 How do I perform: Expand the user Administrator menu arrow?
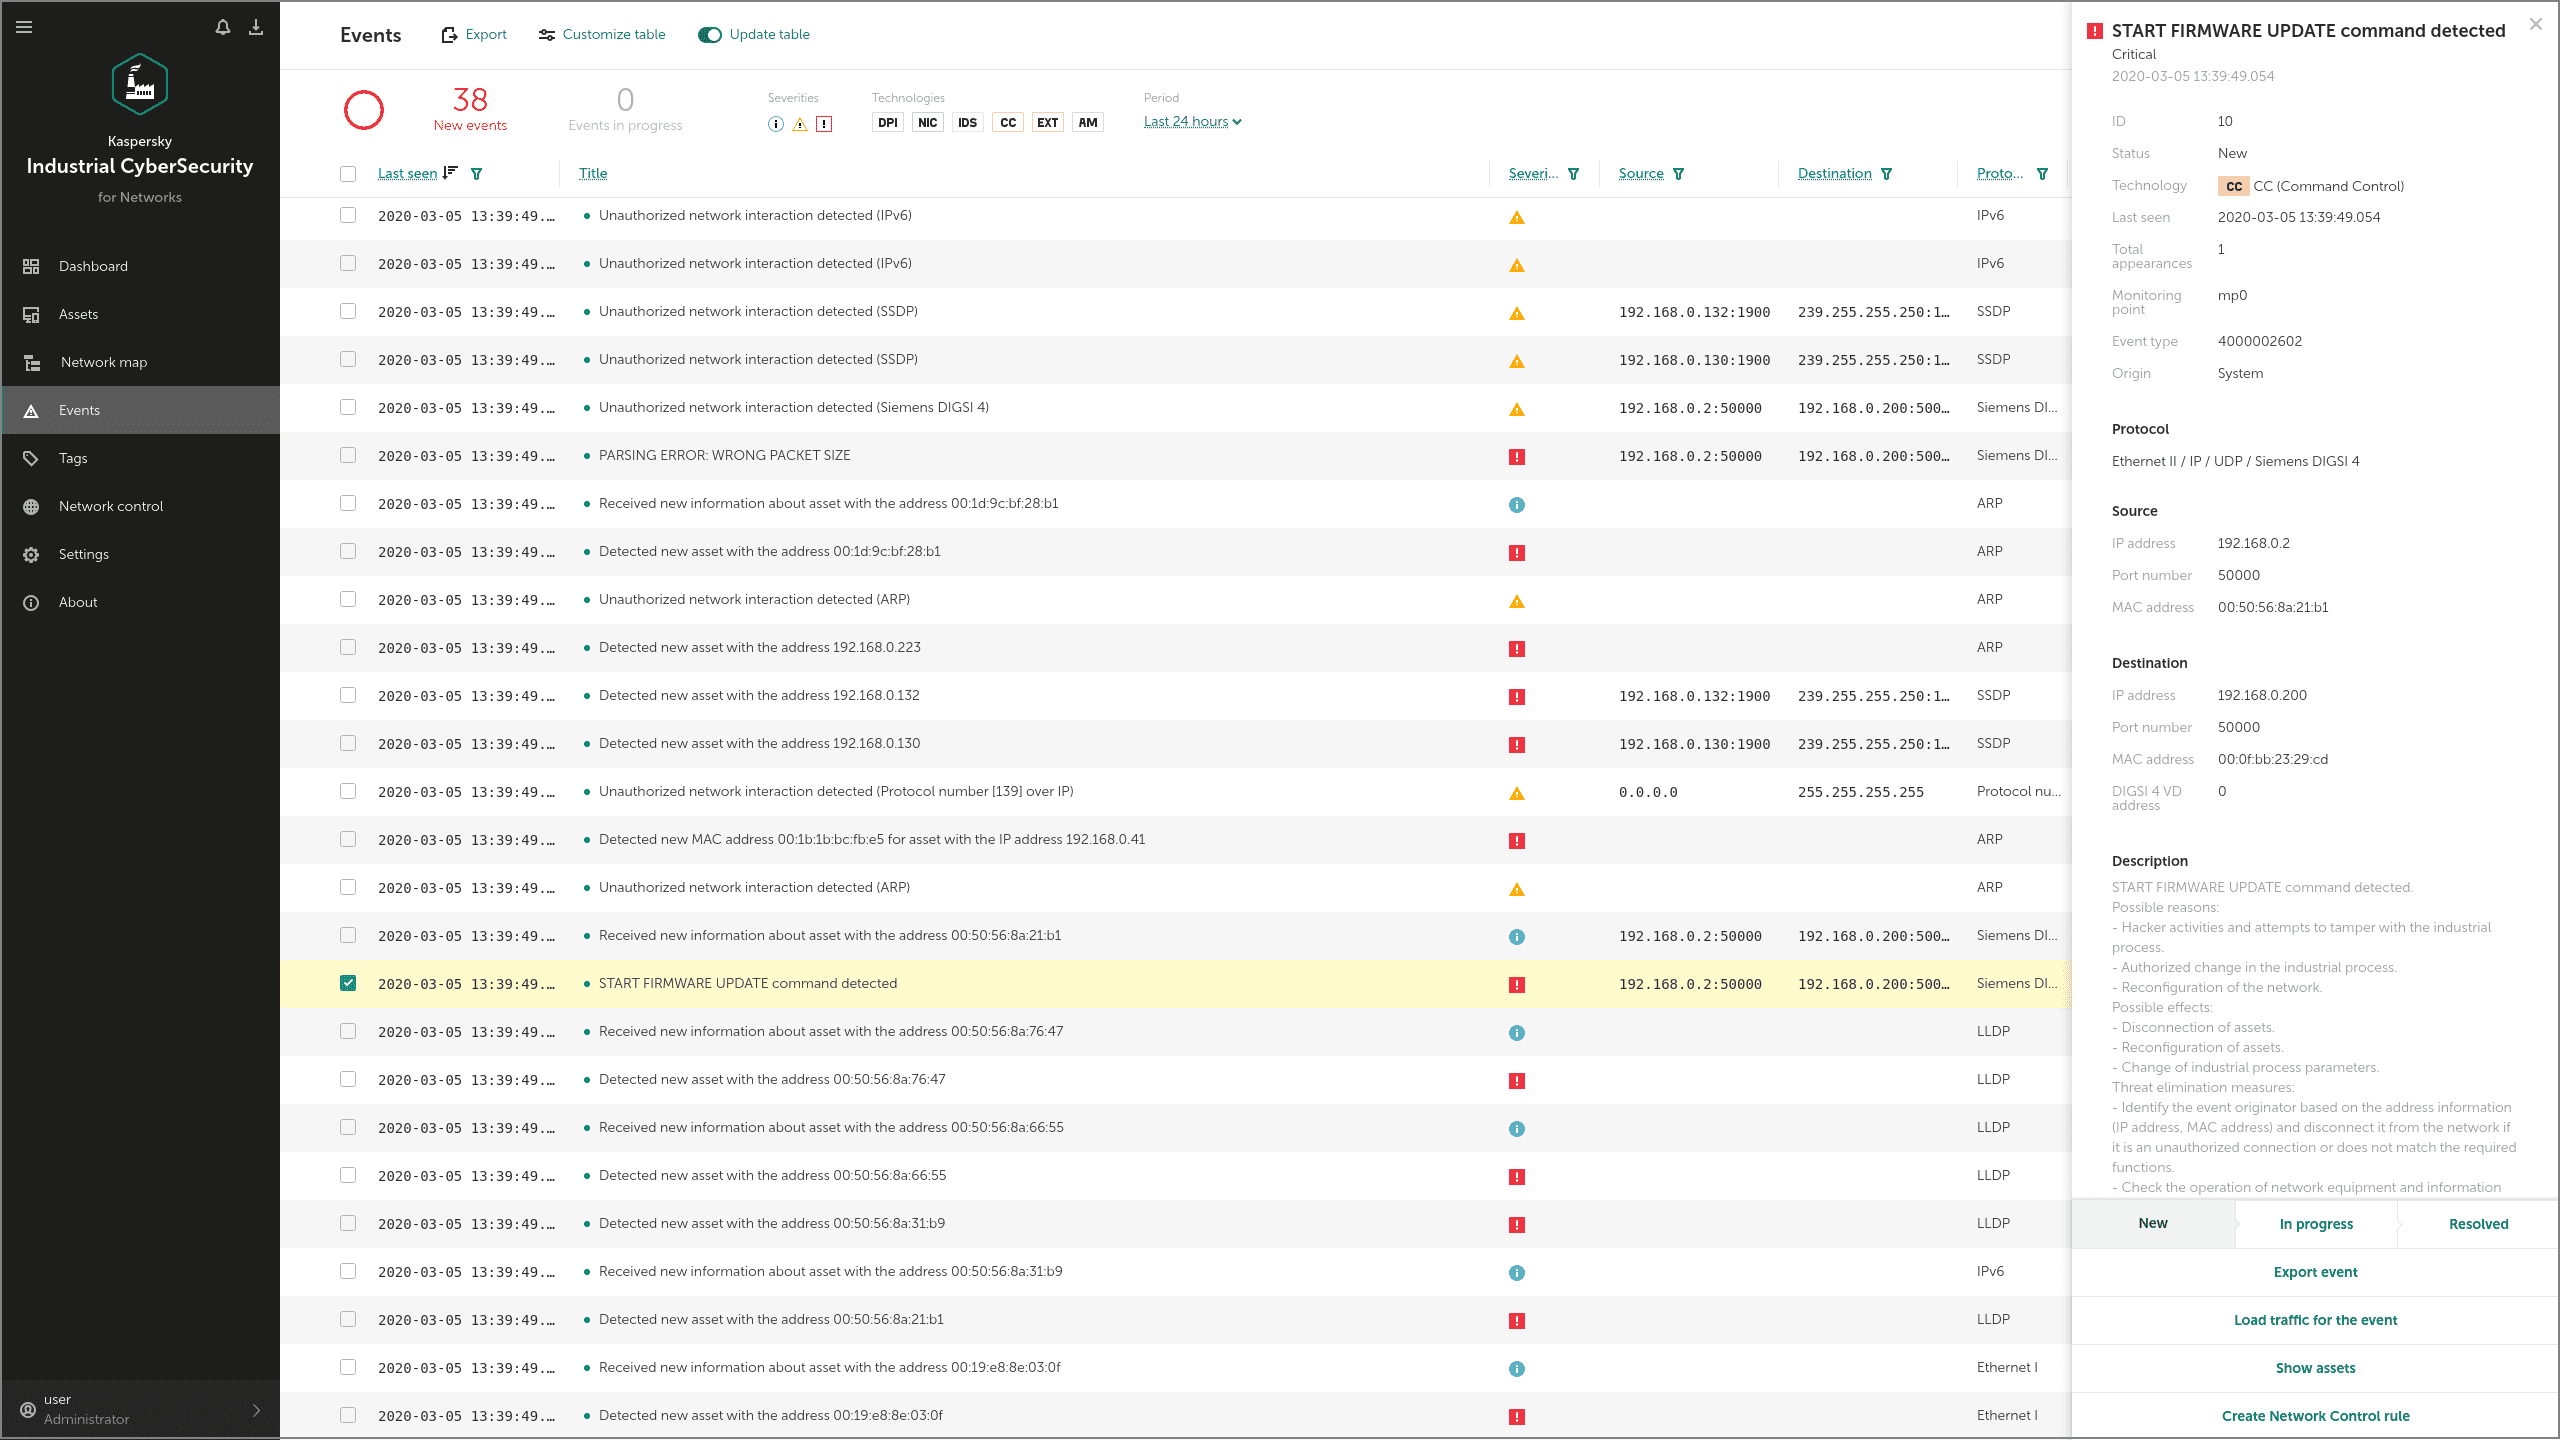click(x=256, y=1410)
